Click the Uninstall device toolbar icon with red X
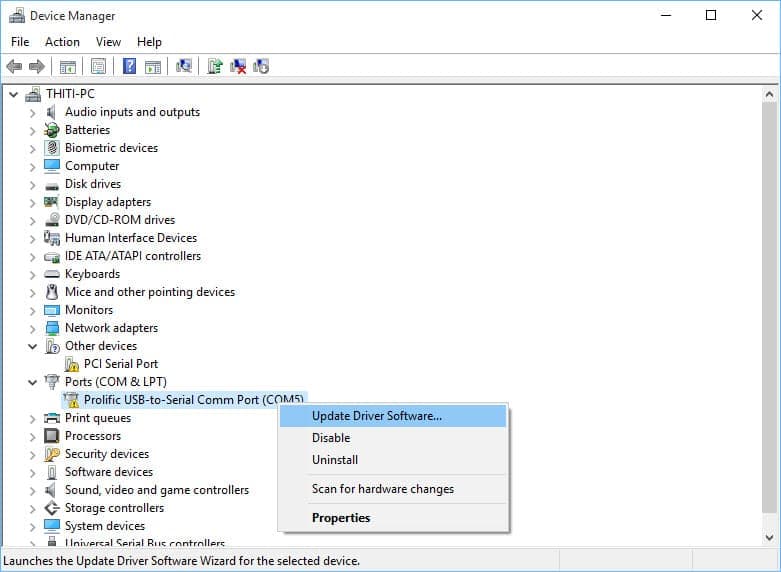This screenshot has height=572, width=781. click(238, 67)
